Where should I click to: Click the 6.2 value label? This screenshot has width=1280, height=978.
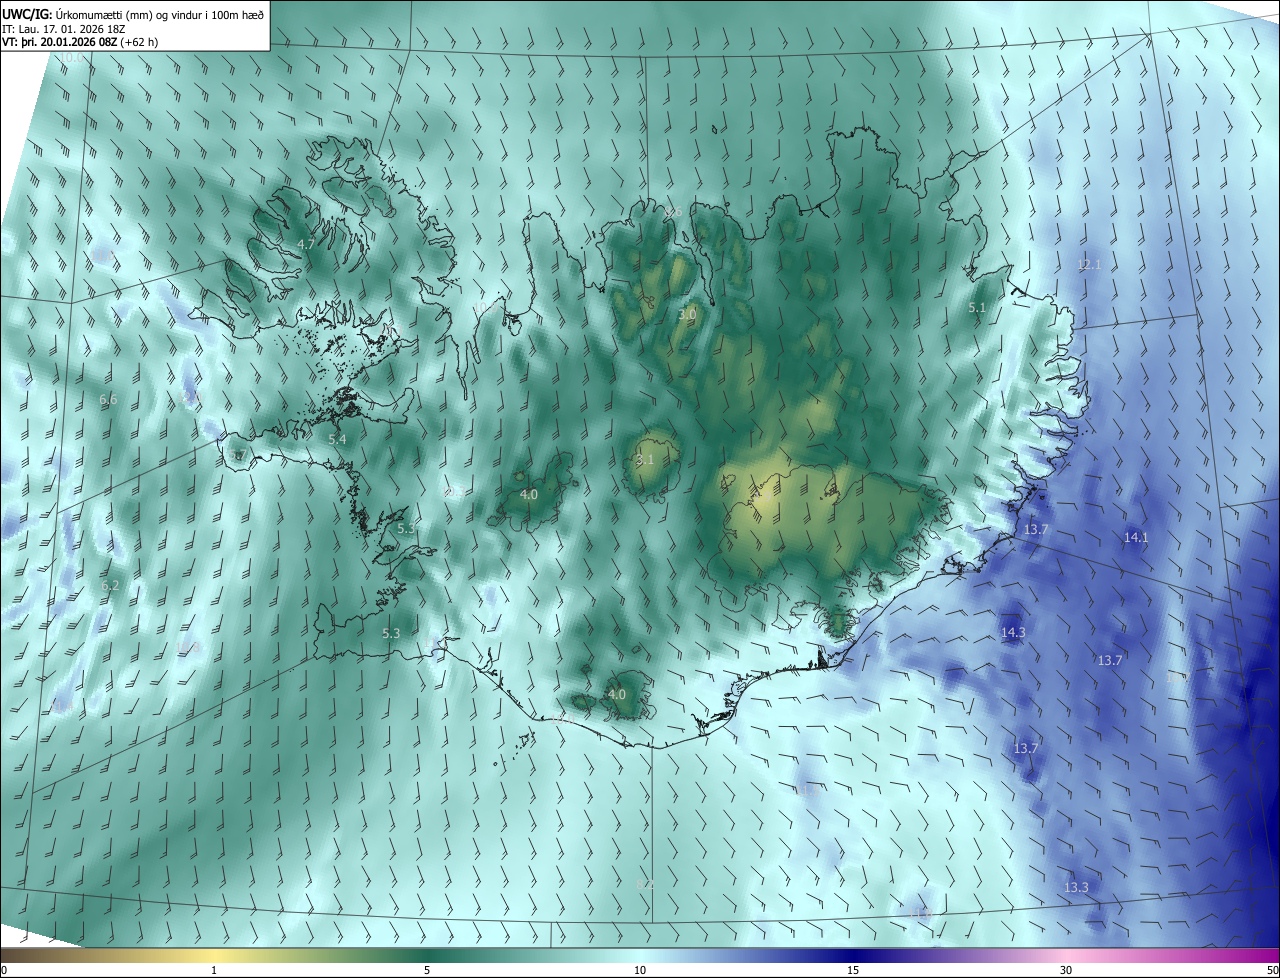click(110, 585)
